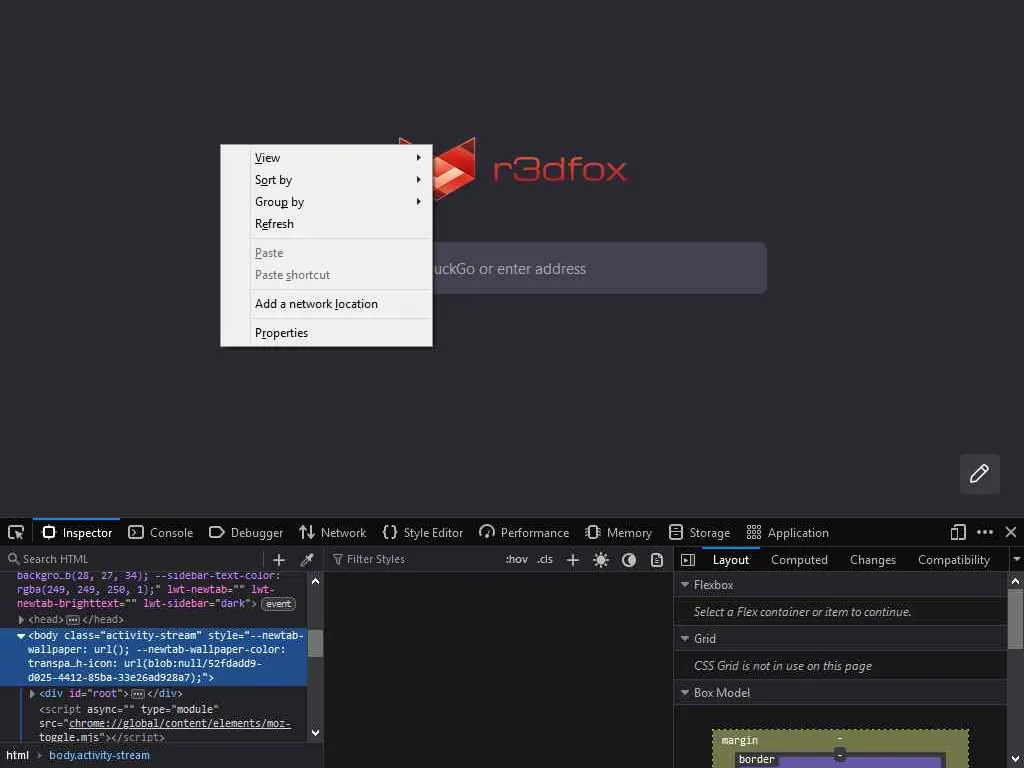This screenshot has width=1024, height=768.
Task: Switch to the Console tab
Action: pyautogui.click(x=161, y=533)
